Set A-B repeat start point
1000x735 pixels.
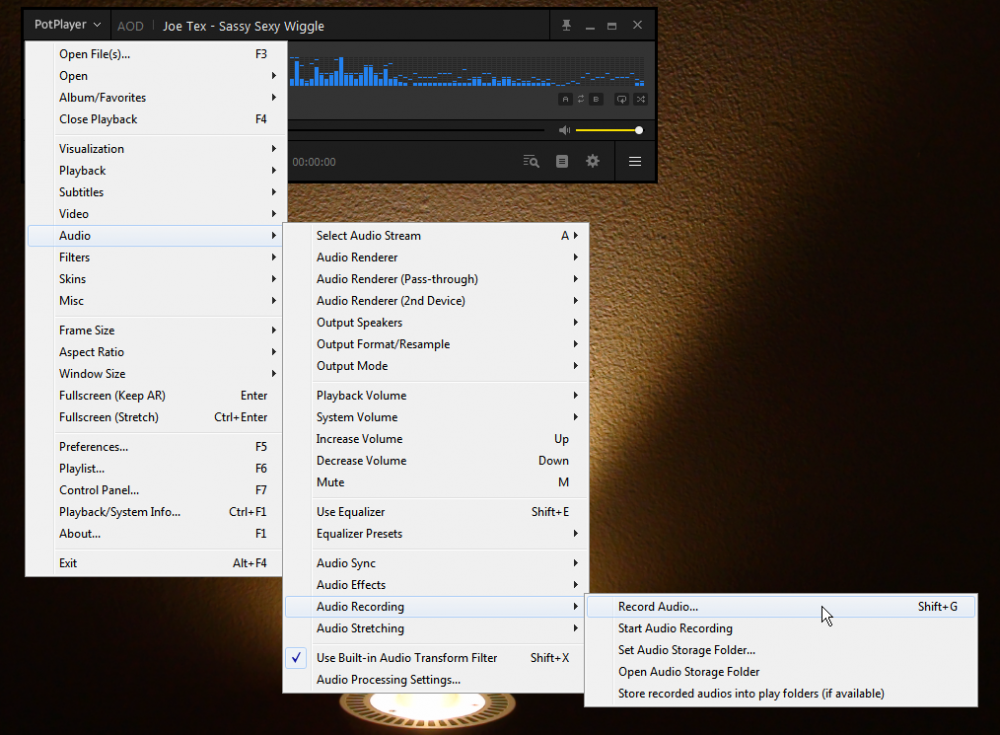pos(565,98)
